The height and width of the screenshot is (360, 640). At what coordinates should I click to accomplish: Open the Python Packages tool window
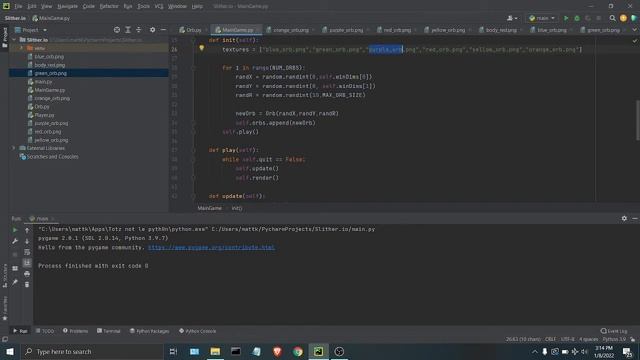[149, 331]
